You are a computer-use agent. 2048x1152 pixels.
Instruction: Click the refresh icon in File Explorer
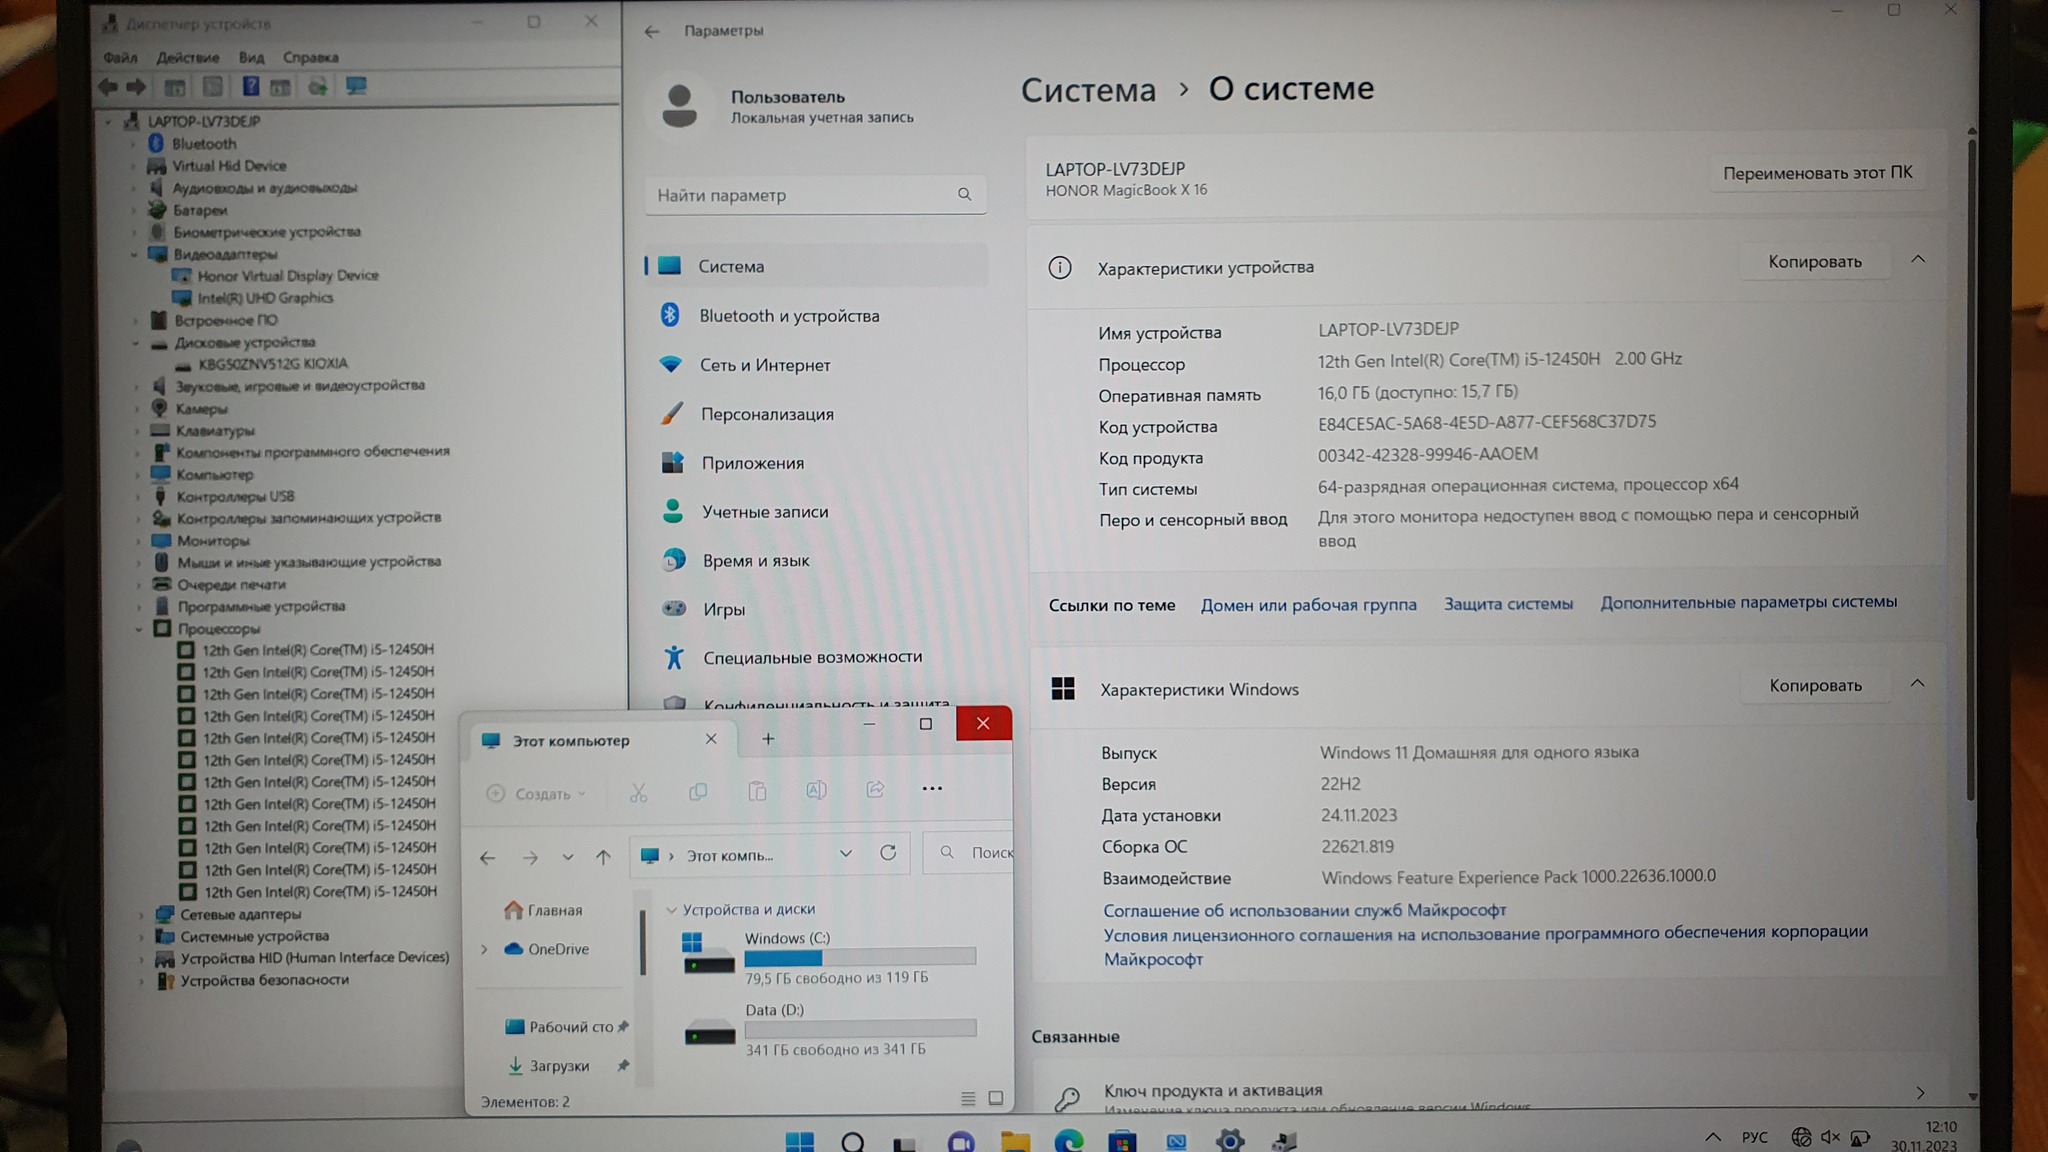tap(888, 853)
